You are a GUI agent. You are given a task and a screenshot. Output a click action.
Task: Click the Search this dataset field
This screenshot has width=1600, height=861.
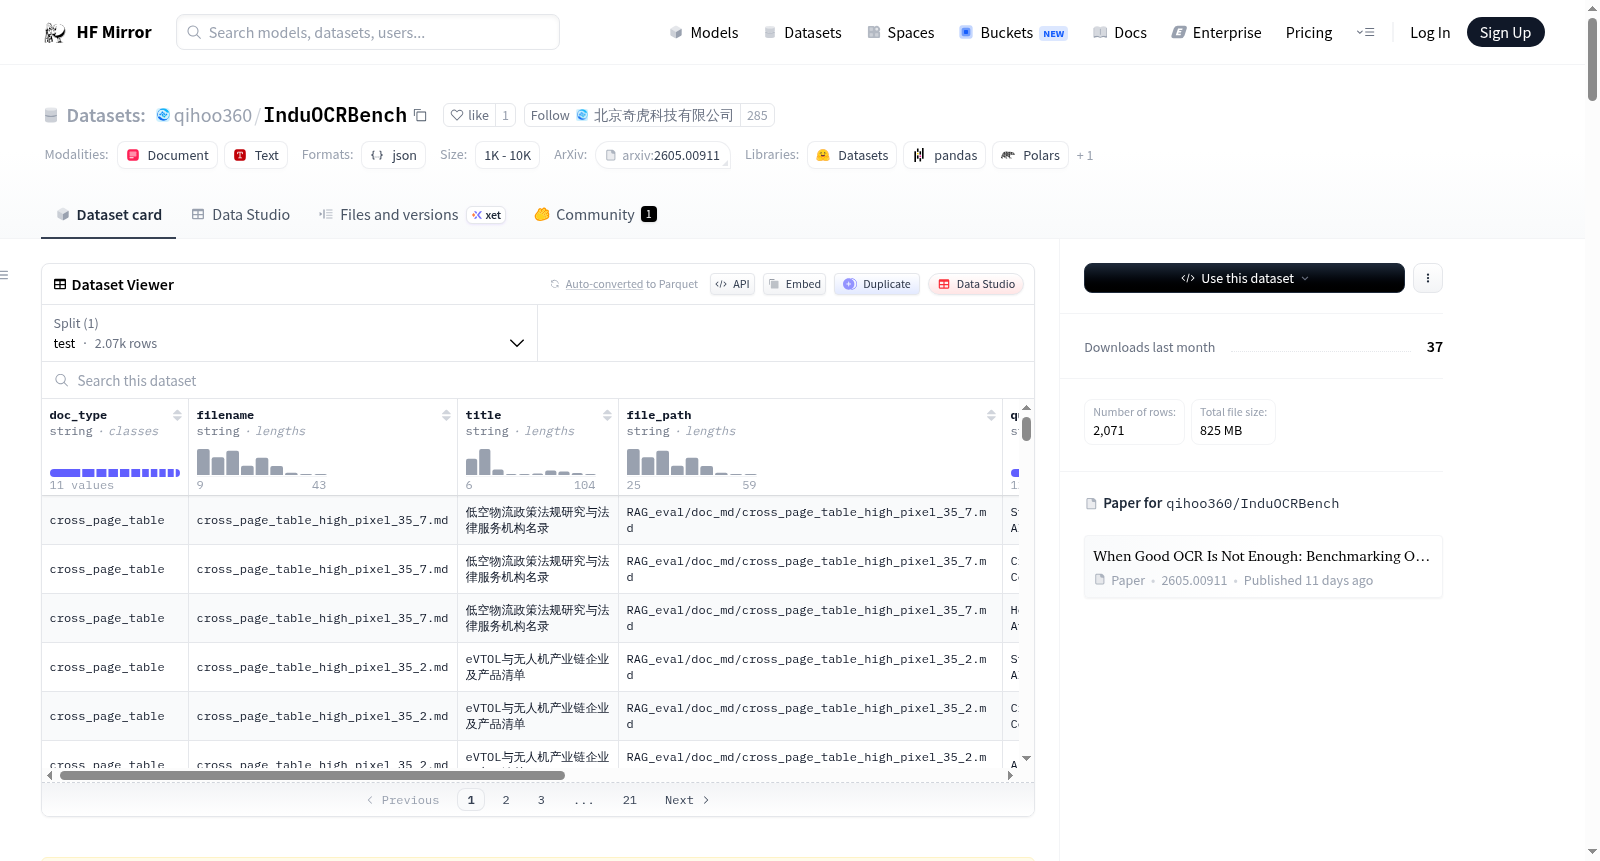click(x=538, y=381)
